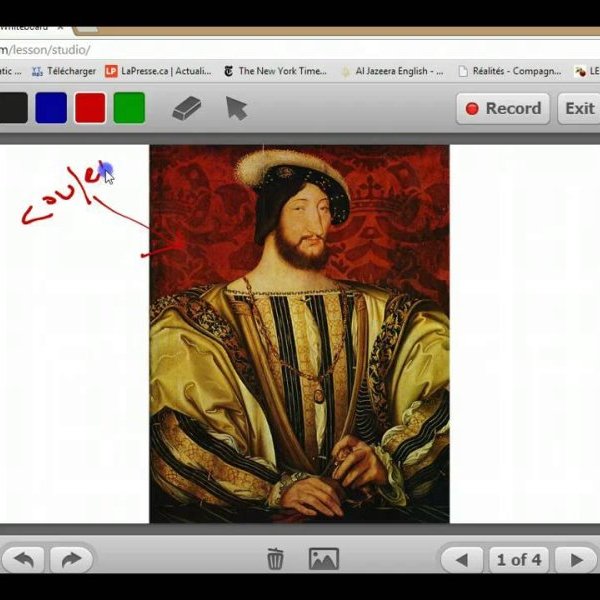This screenshot has height=600, width=600.
Task: Click the New York Times favicon
Action: click(x=228, y=71)
